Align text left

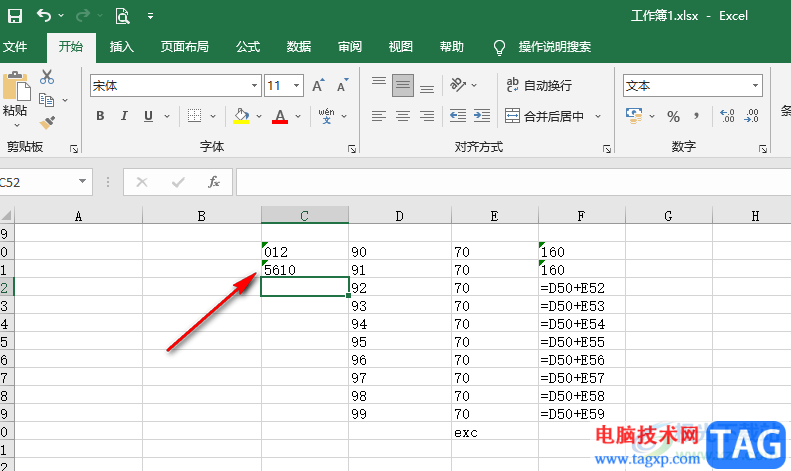379,116
